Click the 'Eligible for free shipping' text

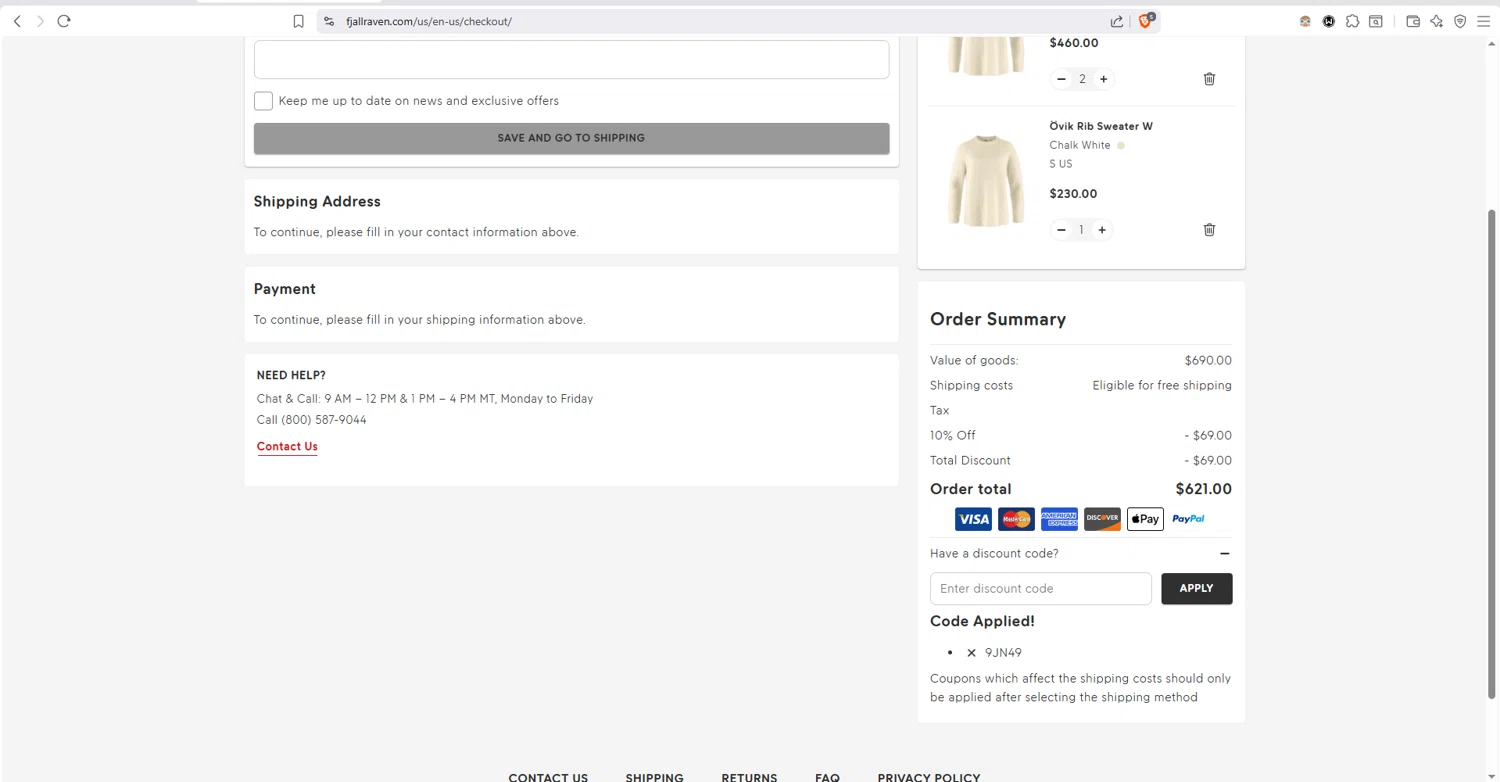(1162, 386)
